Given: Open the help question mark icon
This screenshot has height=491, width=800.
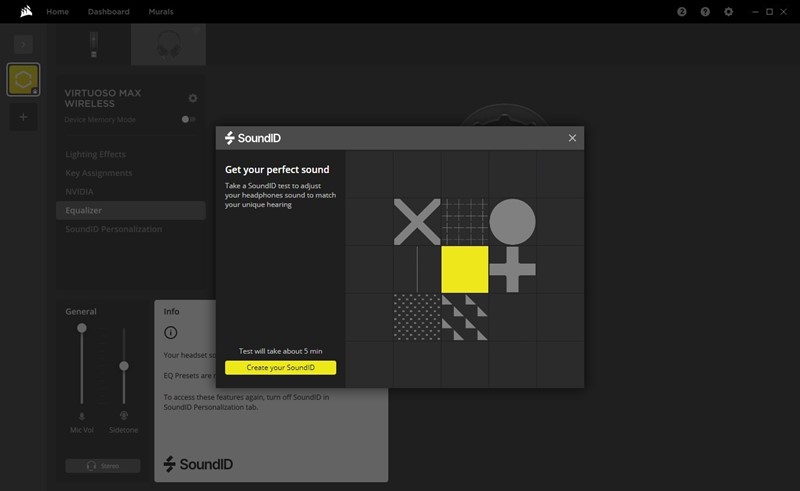Looking at the screenshot, I should [705, 12].
